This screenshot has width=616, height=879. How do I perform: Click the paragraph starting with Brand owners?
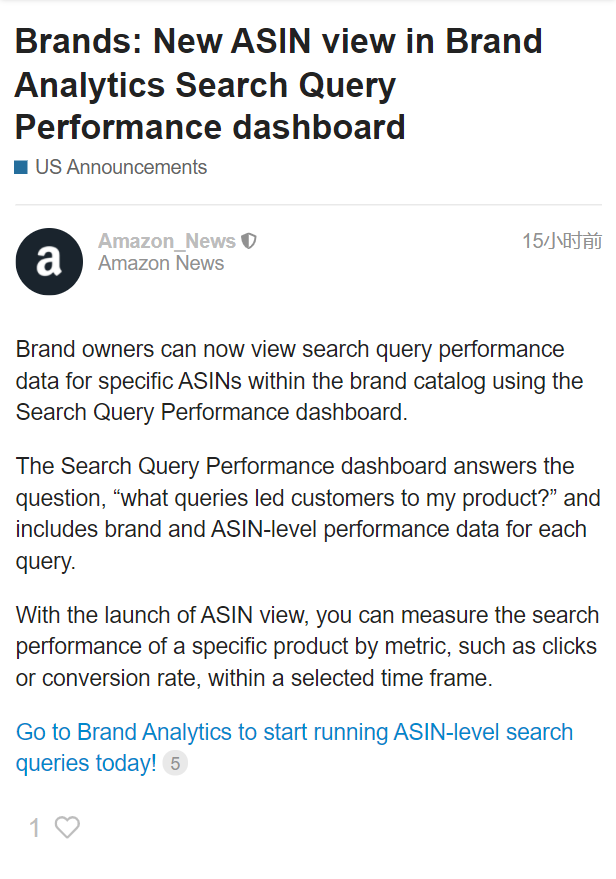(299, 381)
